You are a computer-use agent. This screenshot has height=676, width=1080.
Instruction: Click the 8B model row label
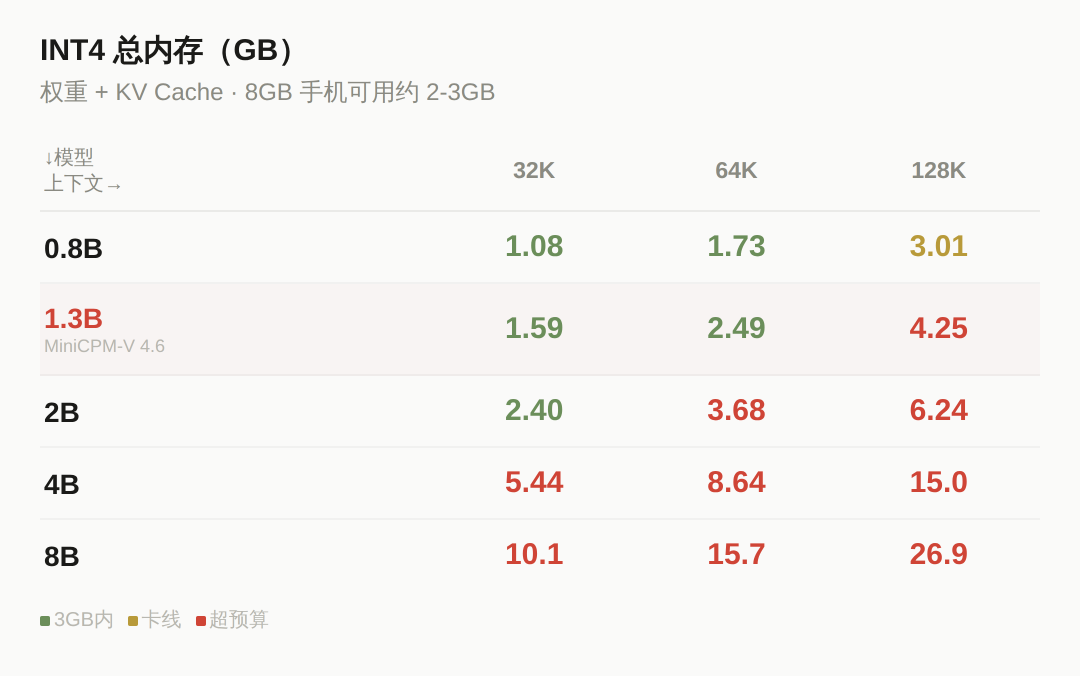(x=61, y=556)
